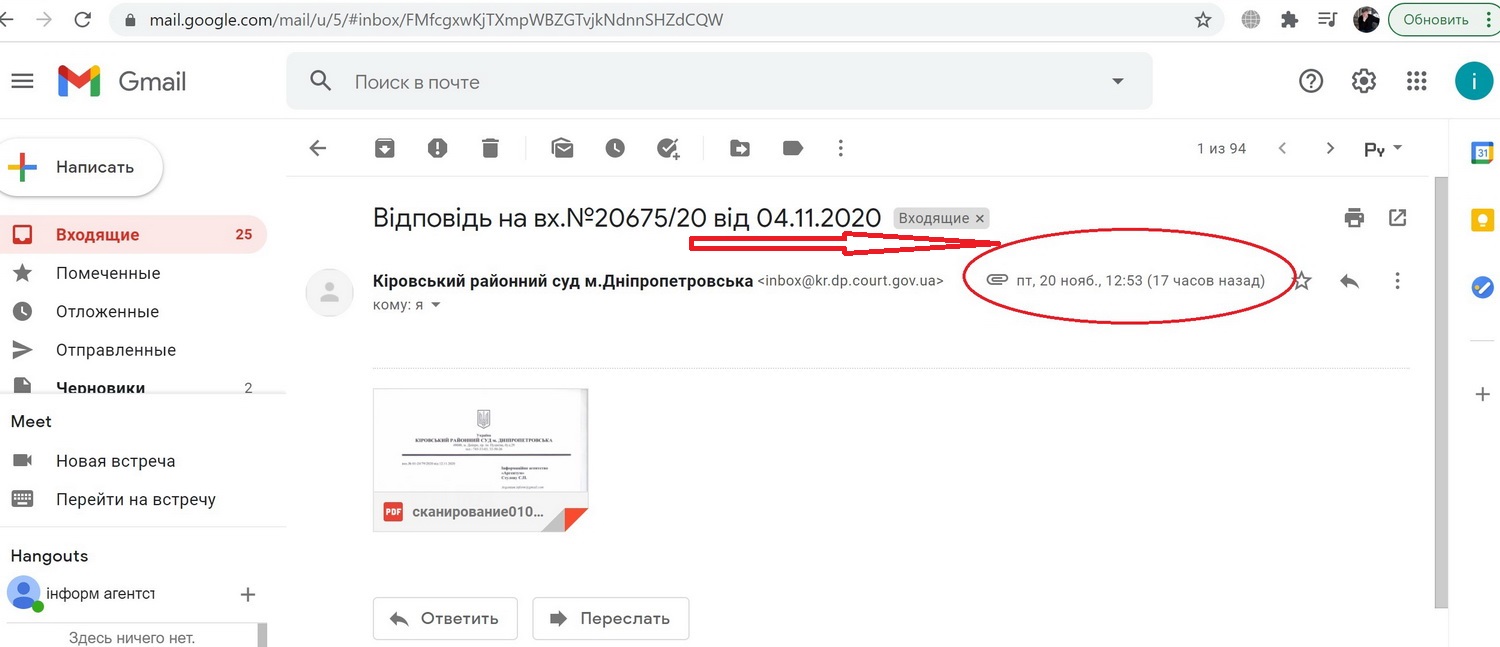The width and height of the screenshot is (1500, 647).
Task: Move email to folder icon
Action: pos(740,148)
